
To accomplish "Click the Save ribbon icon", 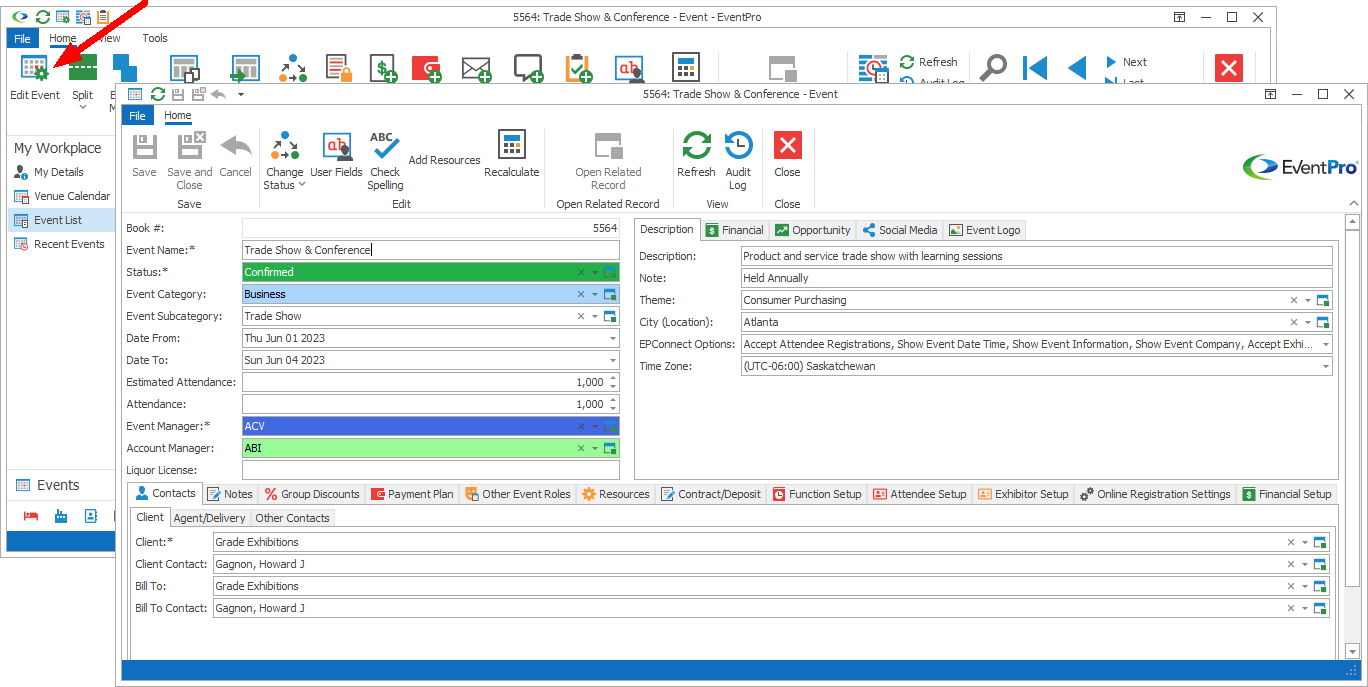I will (145, 146).
